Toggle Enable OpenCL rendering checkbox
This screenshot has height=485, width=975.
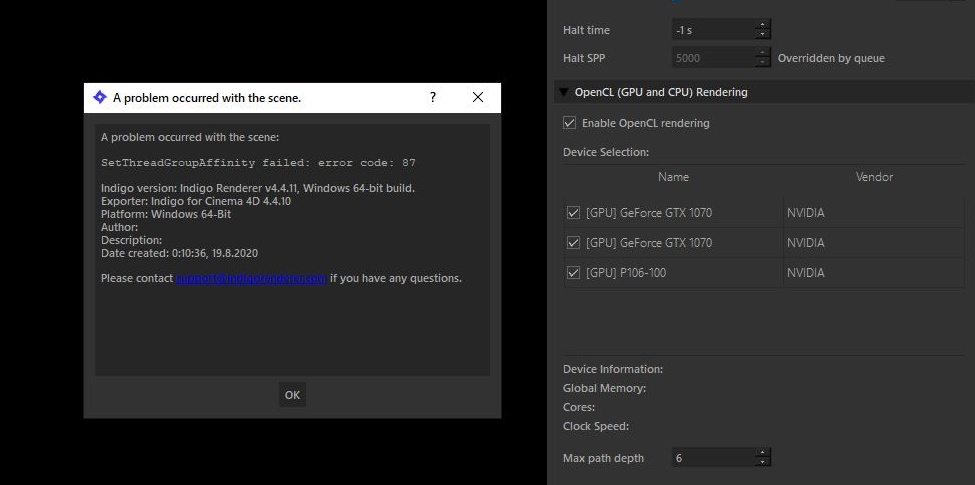click(x=570, y=123)
